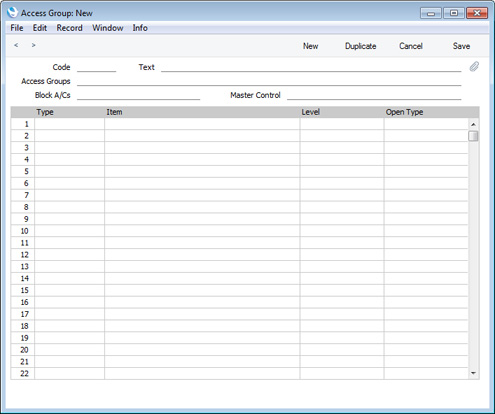Open the Info menu
495x414 pixels.
(x=140, y=28)
